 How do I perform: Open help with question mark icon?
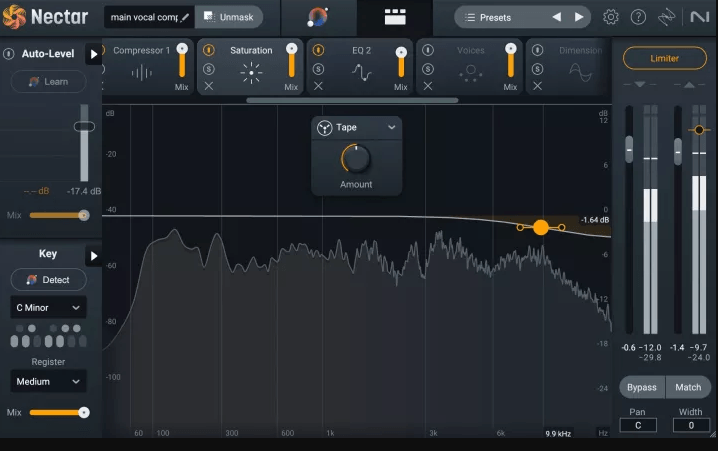coord(638,17)
